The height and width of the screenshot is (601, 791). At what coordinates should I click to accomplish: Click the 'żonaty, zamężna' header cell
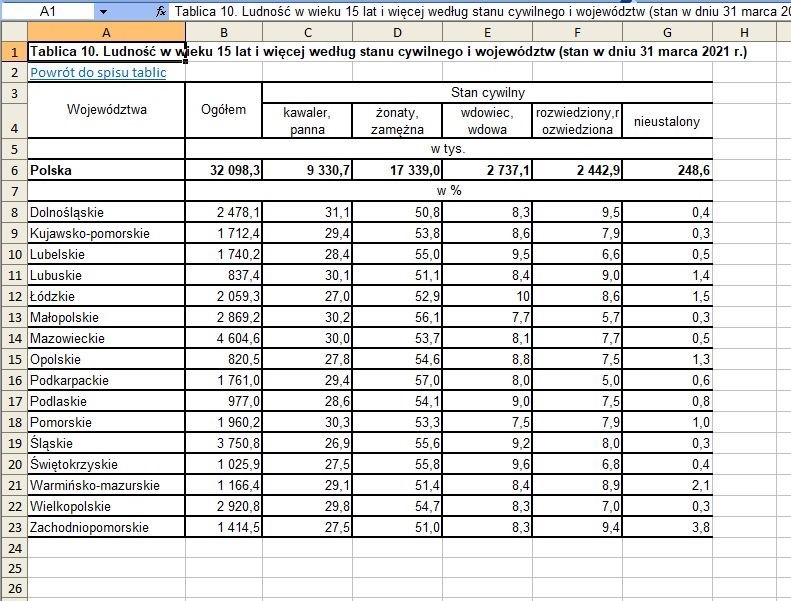[x=397, y=121]
